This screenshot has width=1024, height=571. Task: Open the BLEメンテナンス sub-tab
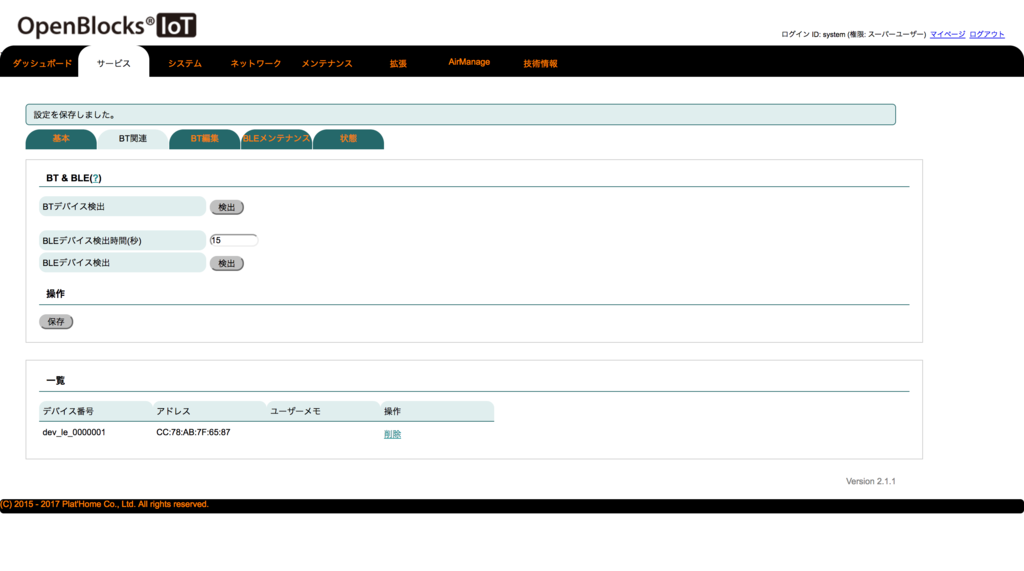(x=276, y=139)
